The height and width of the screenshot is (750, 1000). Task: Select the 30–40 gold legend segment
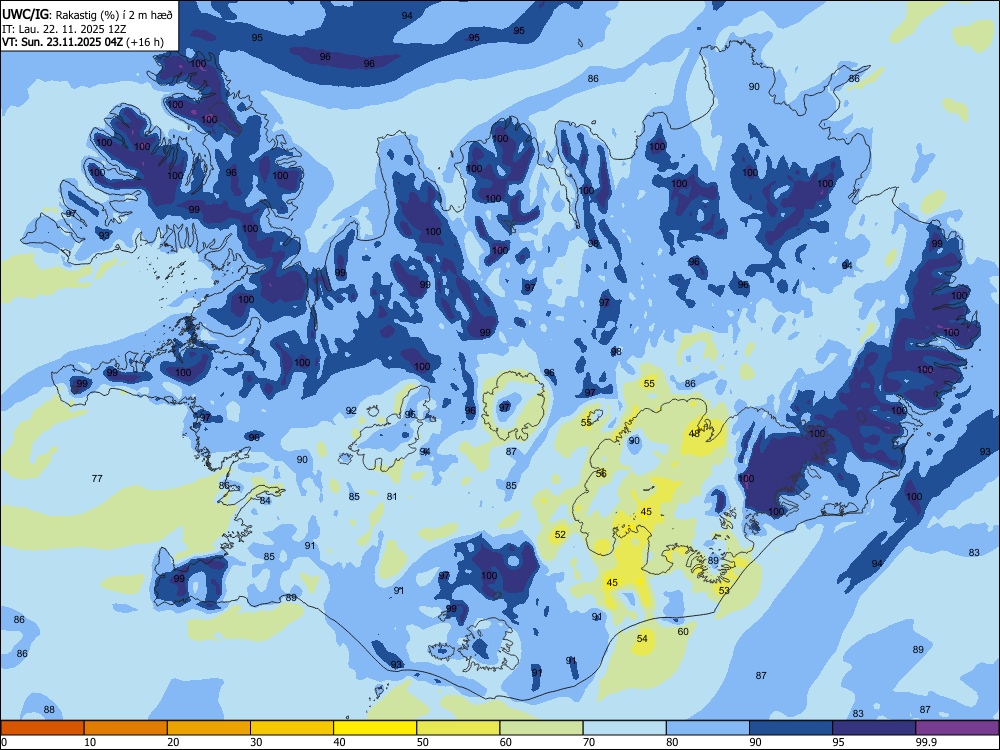(x=292, y=728)
